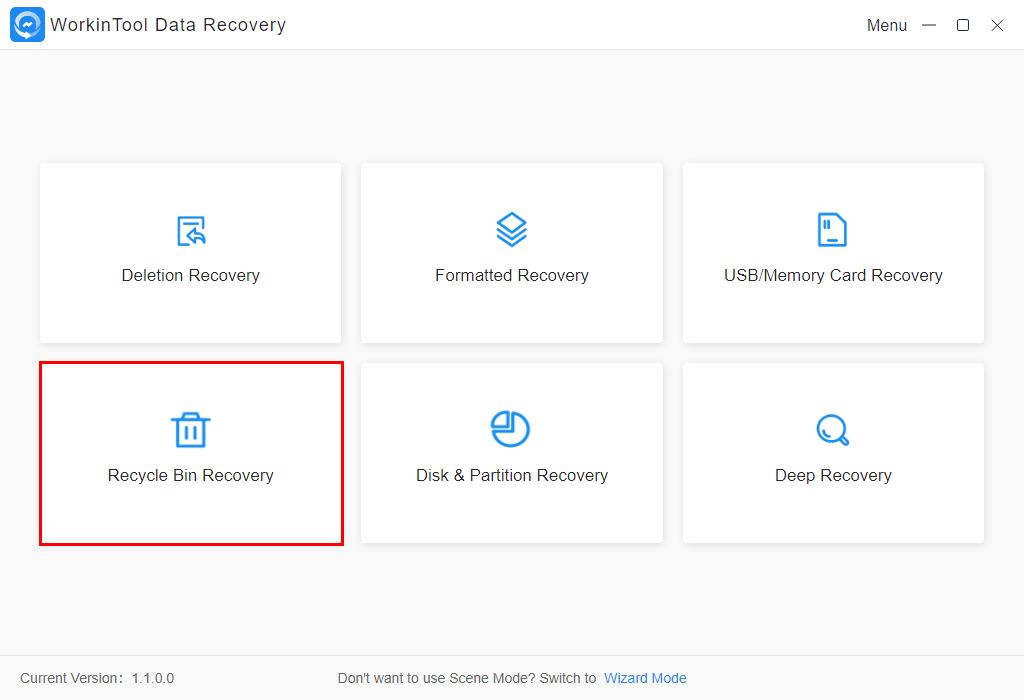The height and width of the screenshot is (700, 1024).
Task: Choose the Disk & Partition Recovery label
Action: [512, 475]
